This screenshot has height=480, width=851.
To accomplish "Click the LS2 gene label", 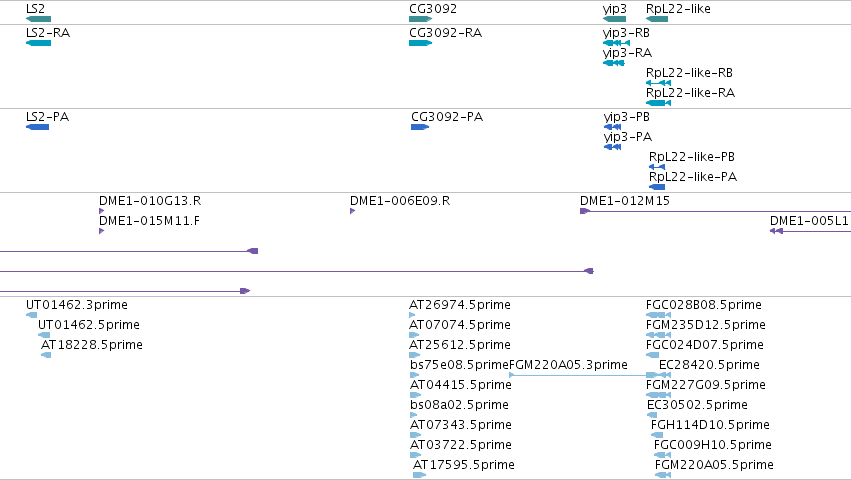I will tap(35, 9).
